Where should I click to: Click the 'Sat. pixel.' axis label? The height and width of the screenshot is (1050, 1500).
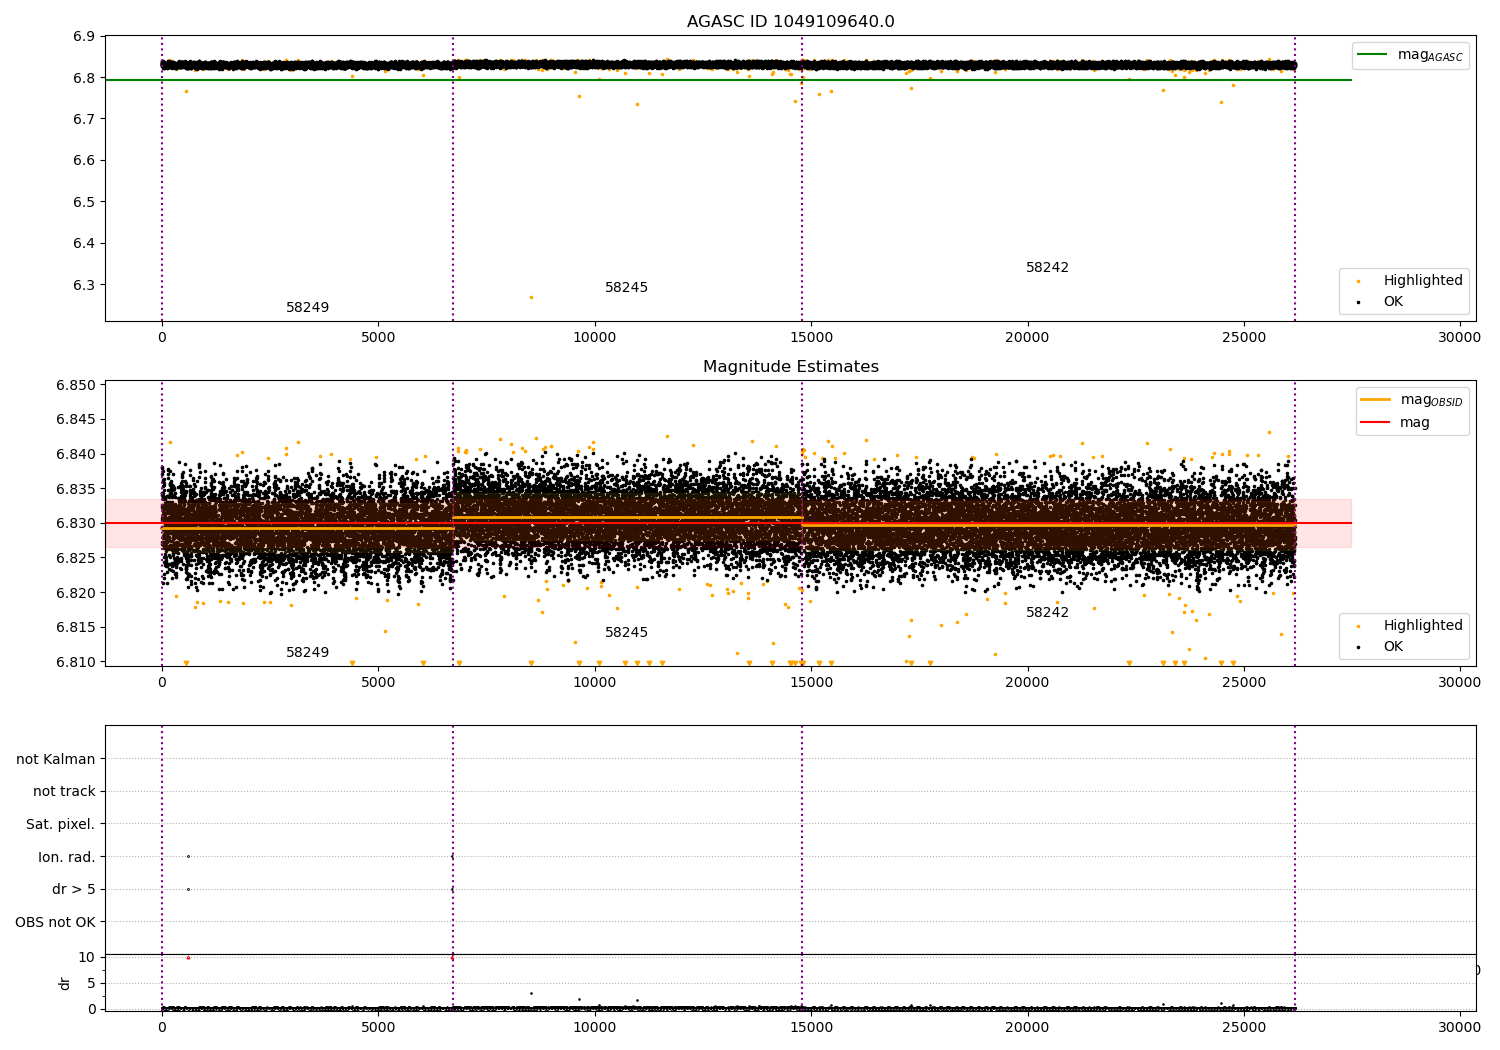[60, 825]
